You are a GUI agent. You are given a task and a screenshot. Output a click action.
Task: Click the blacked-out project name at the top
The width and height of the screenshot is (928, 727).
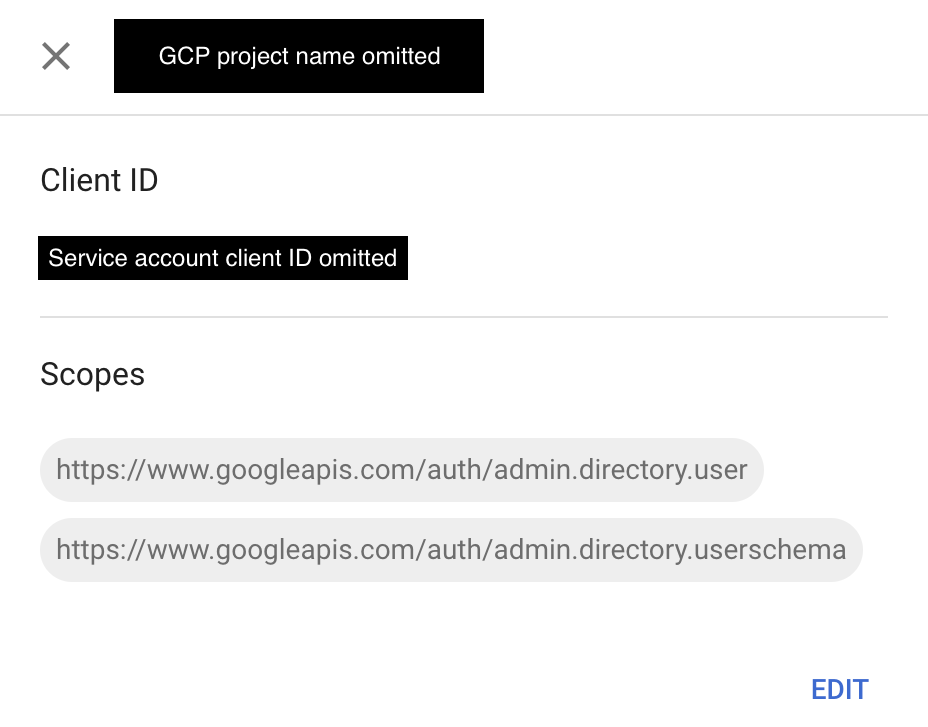point(298,56)
